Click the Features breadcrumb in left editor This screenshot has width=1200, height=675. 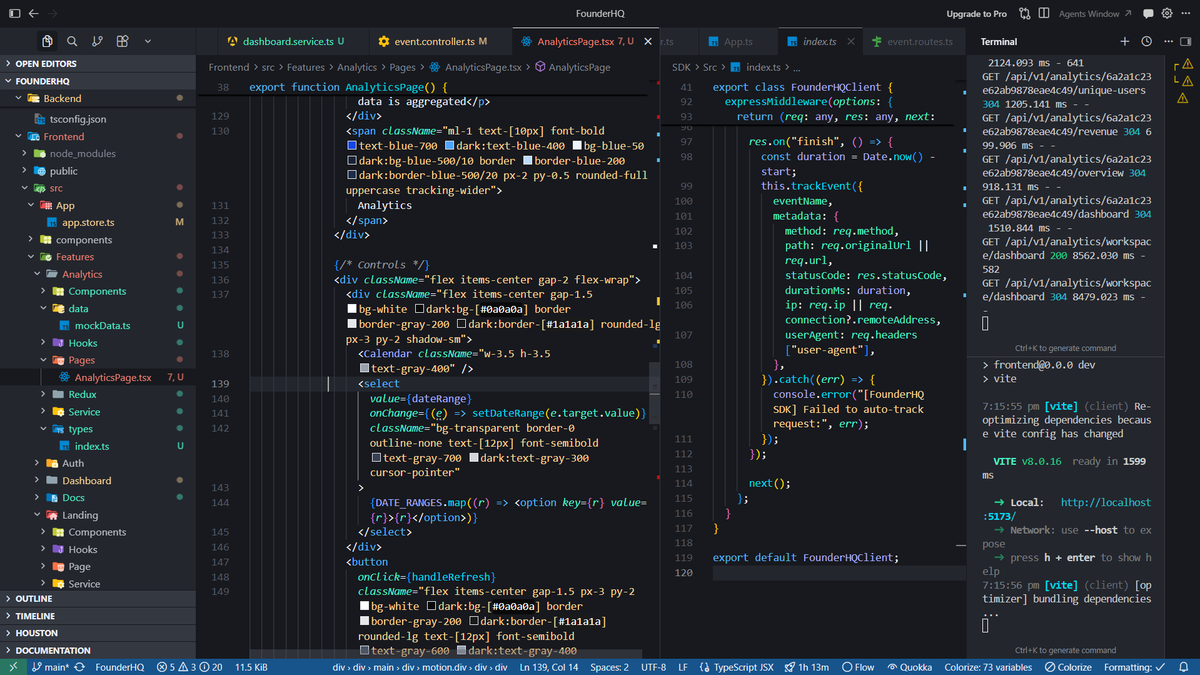[306, 67]
